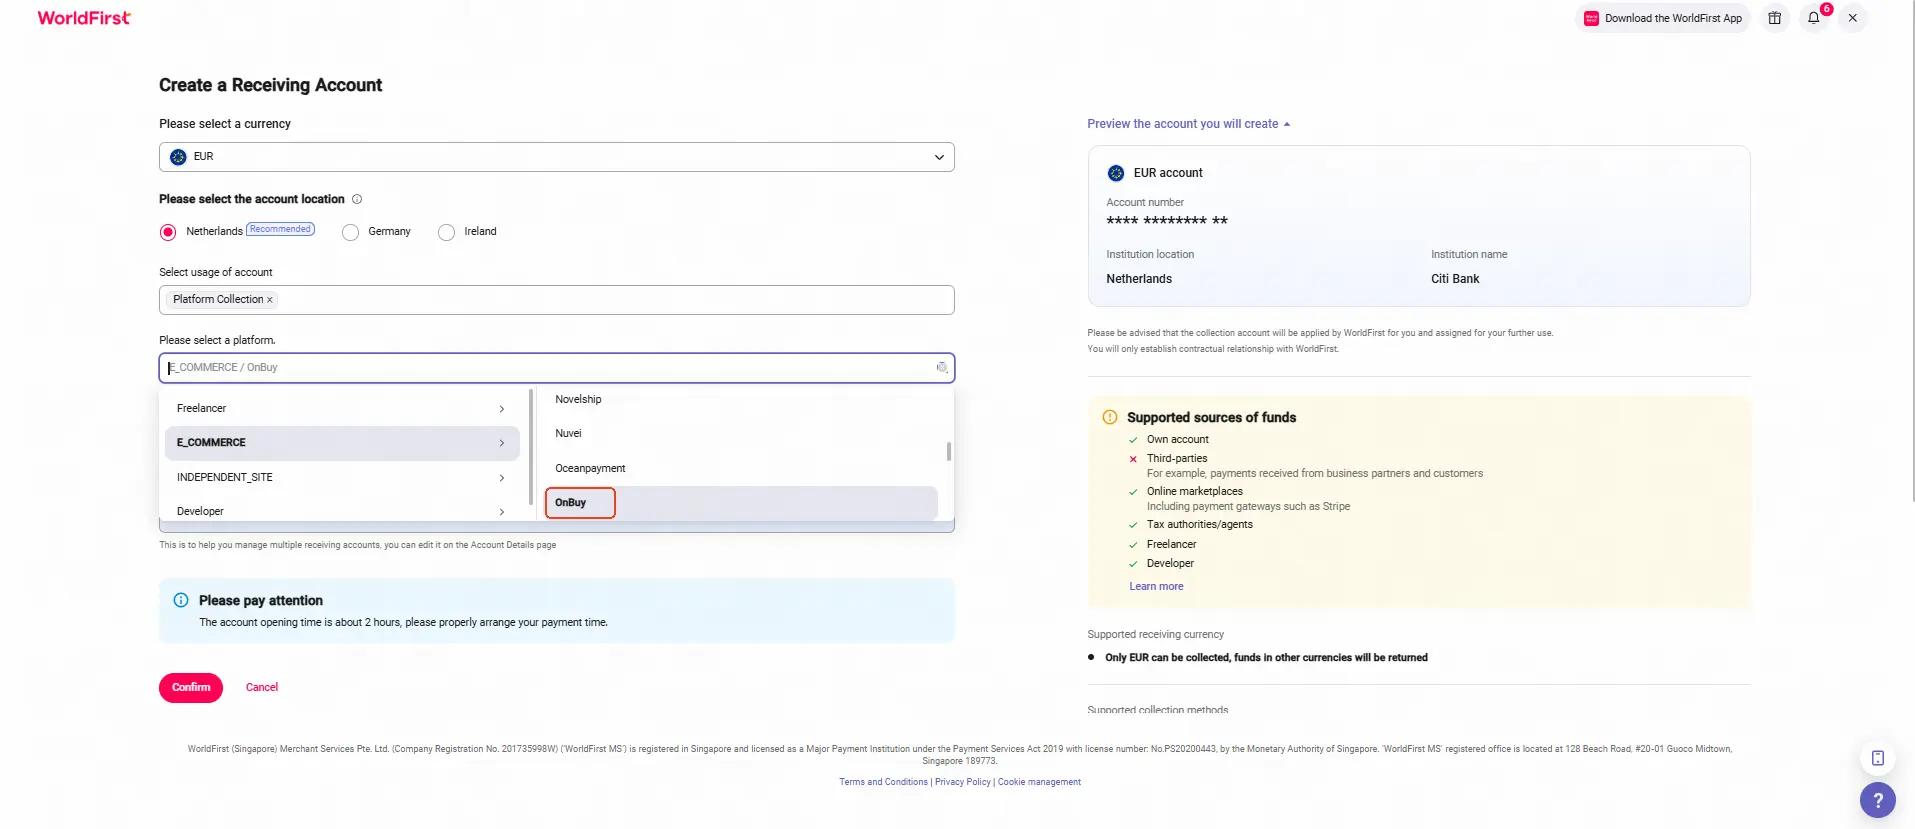
Task: Click the floating clipboard icon above help
Action: pyautogui.click(x=1877, y=758)
